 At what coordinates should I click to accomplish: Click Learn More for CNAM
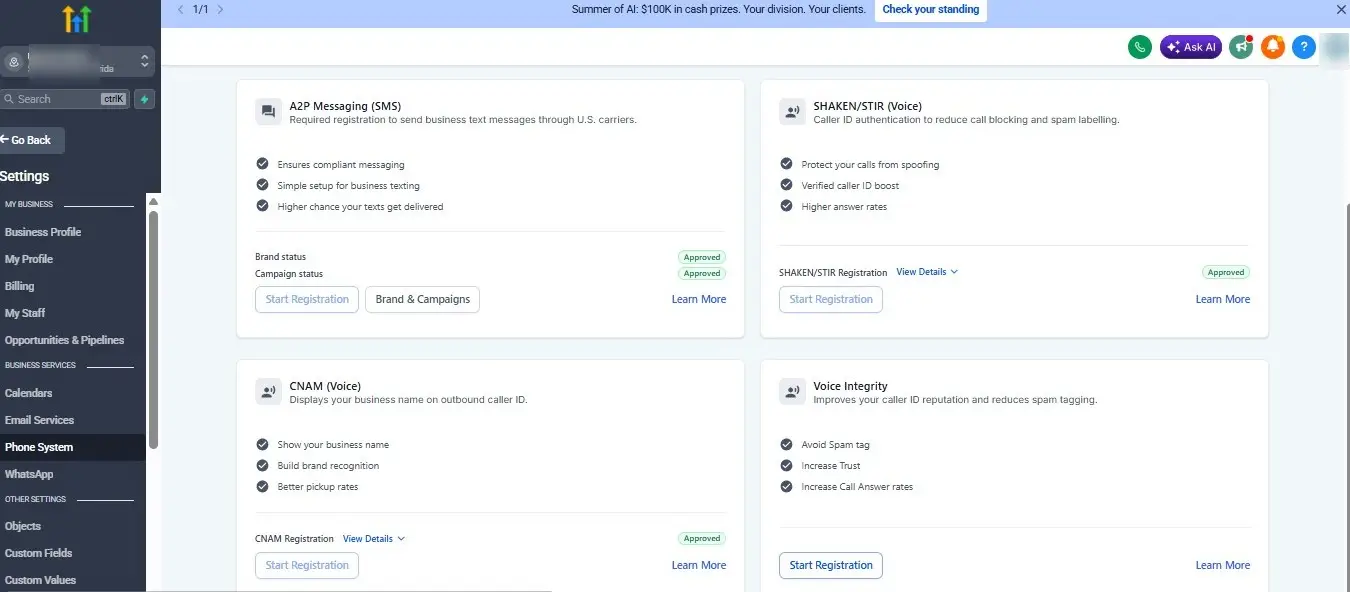[x=699, y=565]
